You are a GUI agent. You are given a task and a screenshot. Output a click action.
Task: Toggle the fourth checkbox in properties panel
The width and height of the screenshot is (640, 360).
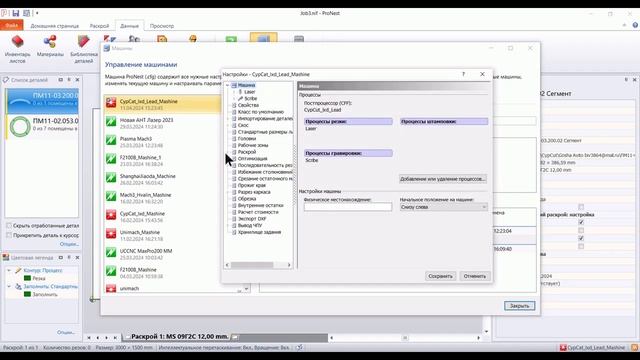point(581,238)
